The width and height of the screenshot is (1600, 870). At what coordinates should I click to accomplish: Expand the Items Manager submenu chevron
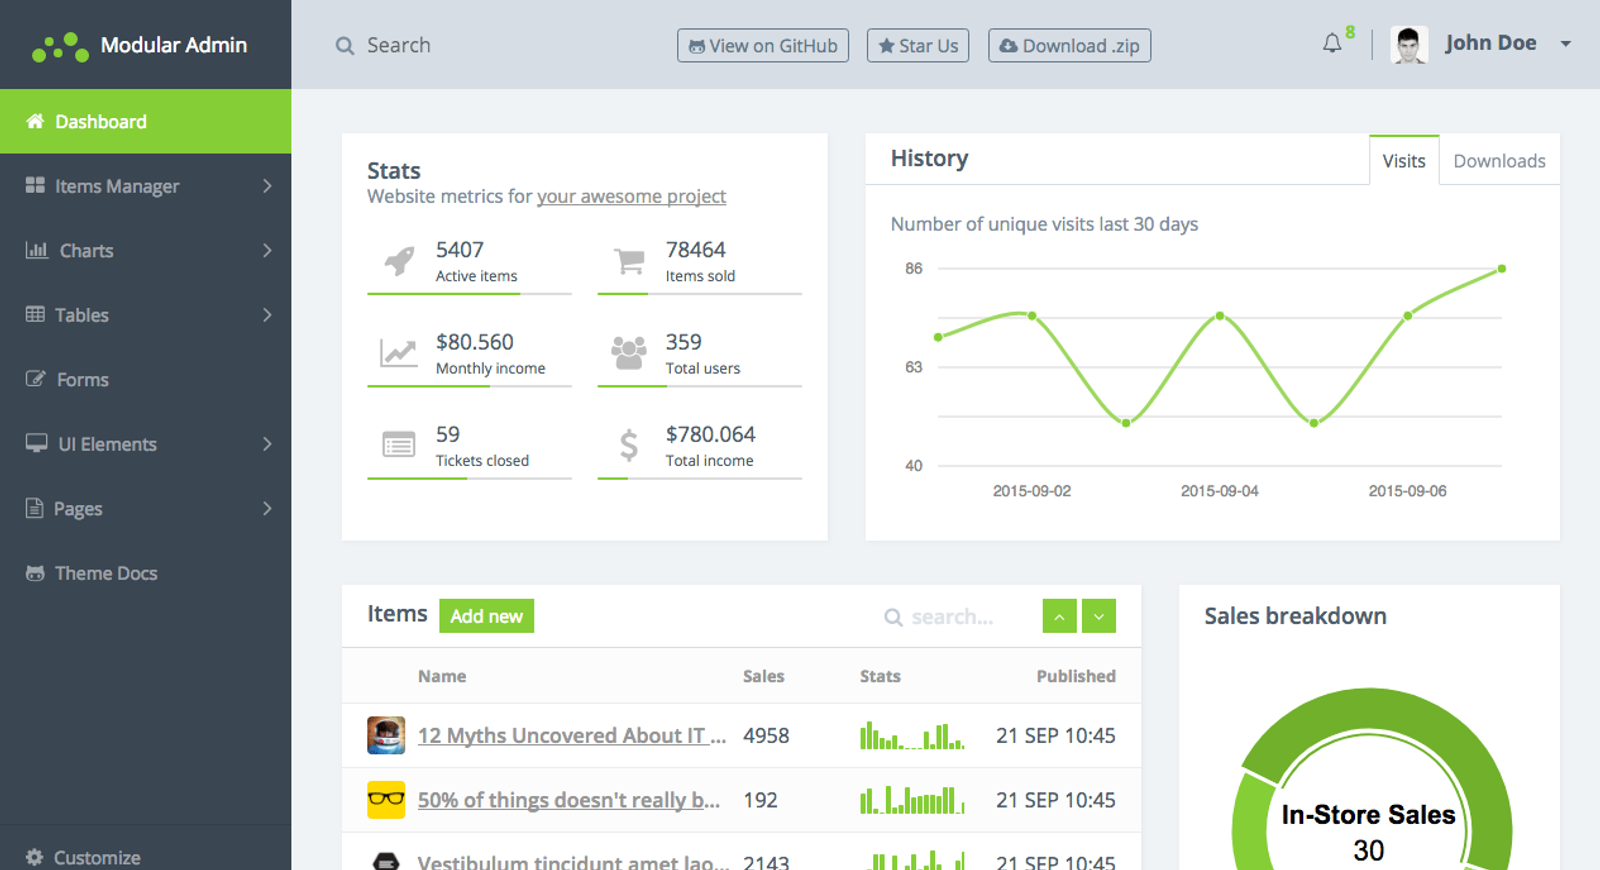267,186
